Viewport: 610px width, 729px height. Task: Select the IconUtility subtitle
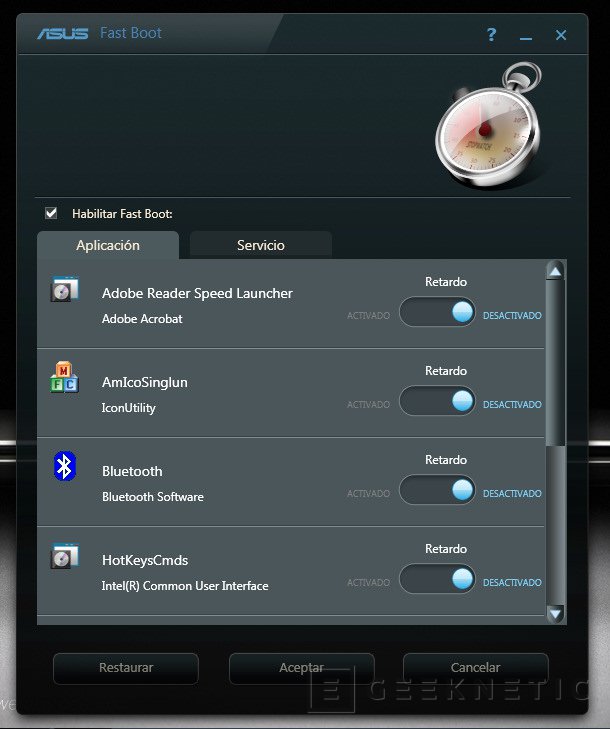128,408
